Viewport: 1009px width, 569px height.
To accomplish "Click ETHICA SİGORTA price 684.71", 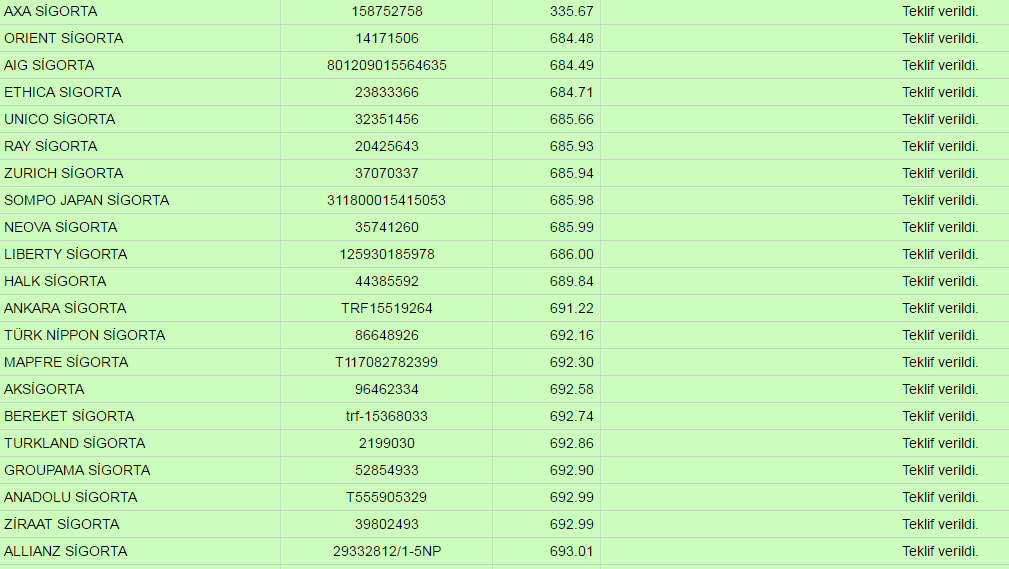I will point(571,92).
